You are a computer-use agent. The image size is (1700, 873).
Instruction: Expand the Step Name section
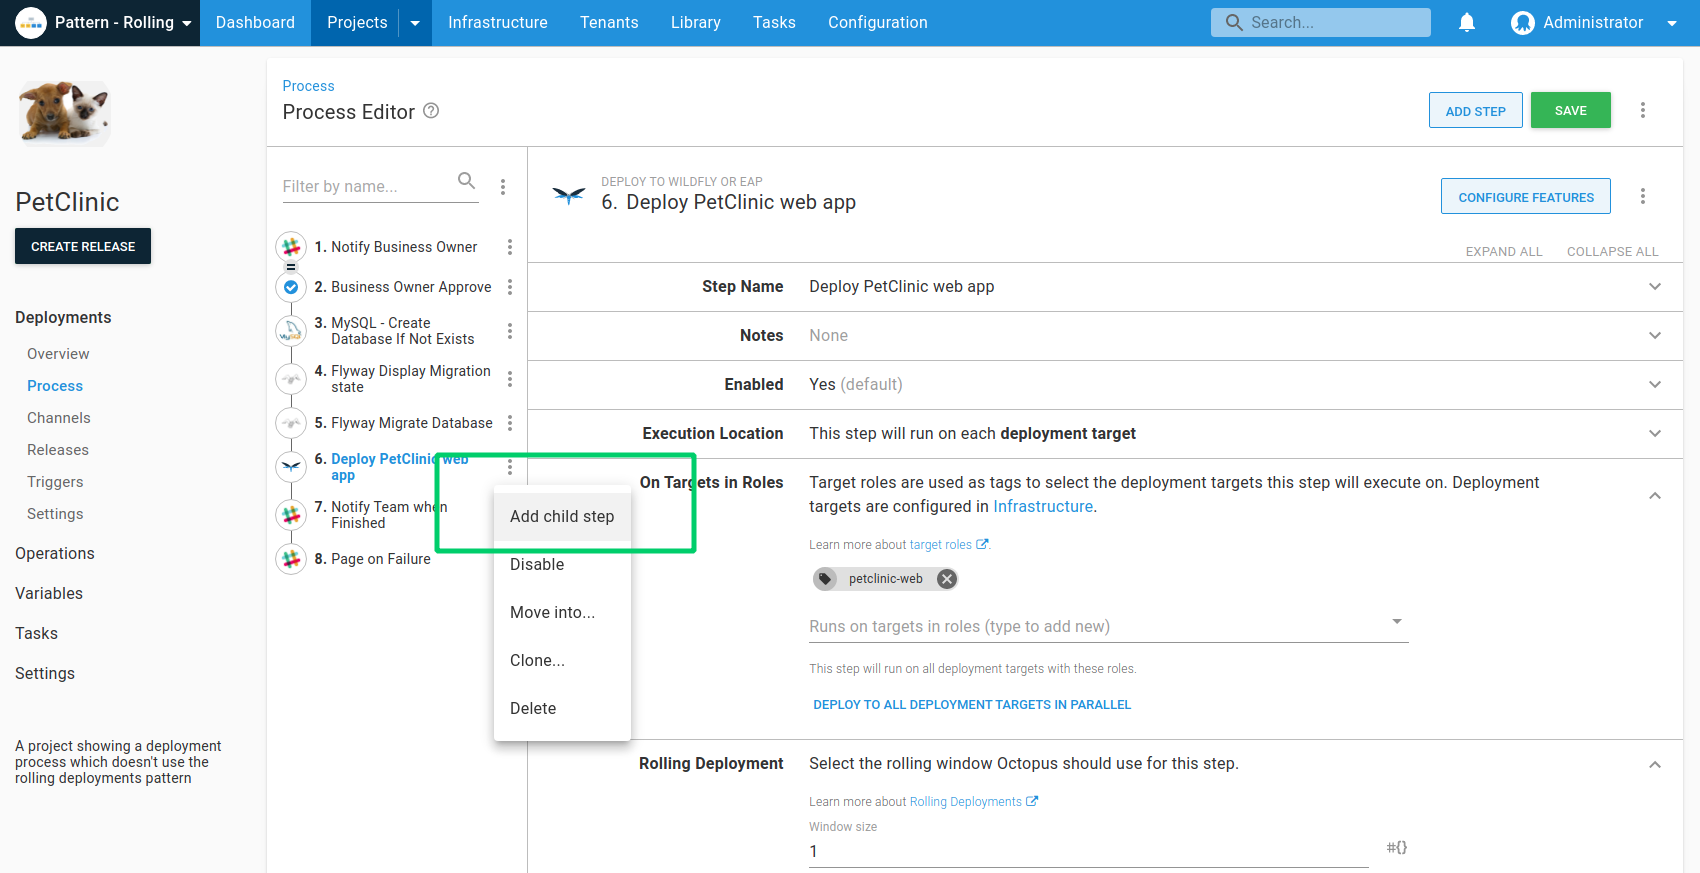[x=1654, y=287]
